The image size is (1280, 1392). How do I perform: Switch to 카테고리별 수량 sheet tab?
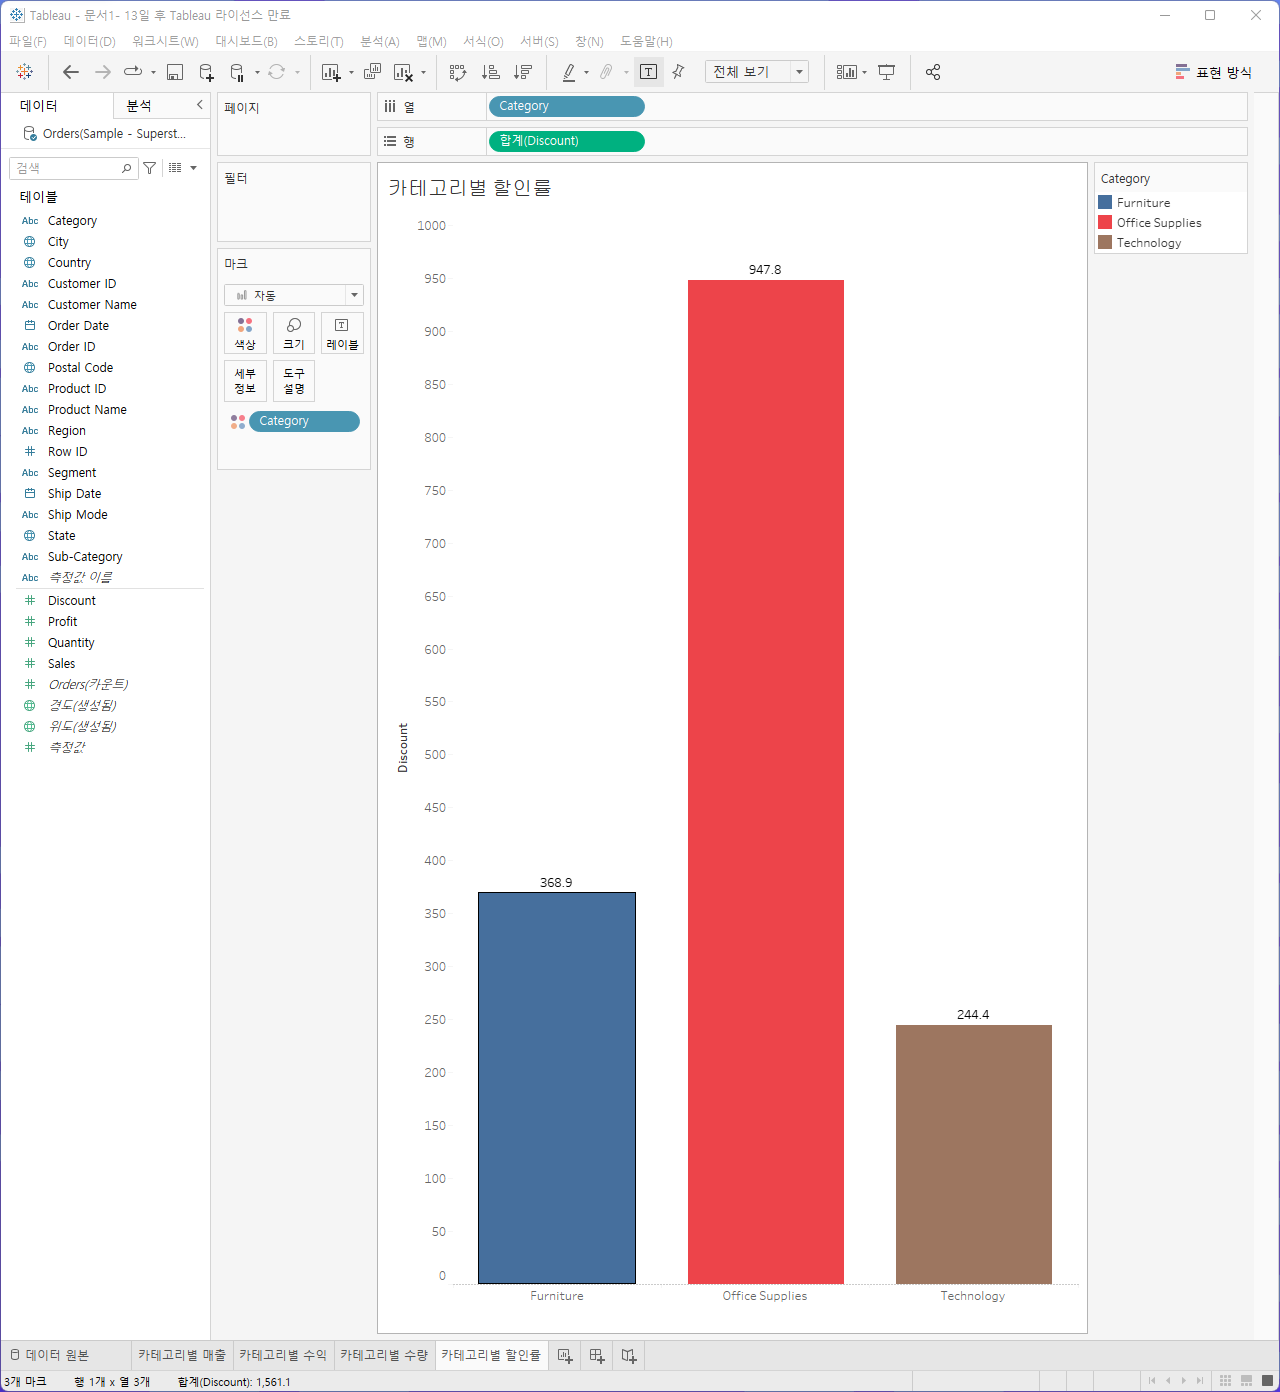[x=384, y=1355]
